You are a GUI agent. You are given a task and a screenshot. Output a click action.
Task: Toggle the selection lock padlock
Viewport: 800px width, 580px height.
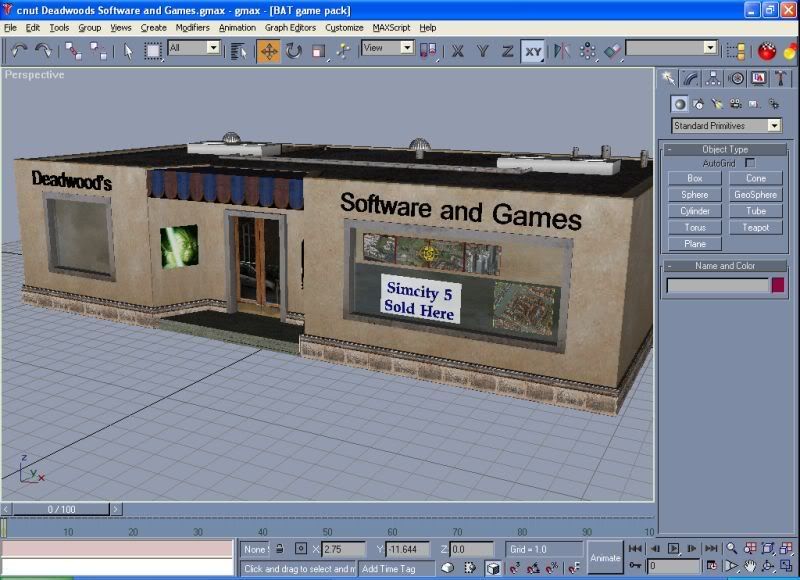(280, 549)
